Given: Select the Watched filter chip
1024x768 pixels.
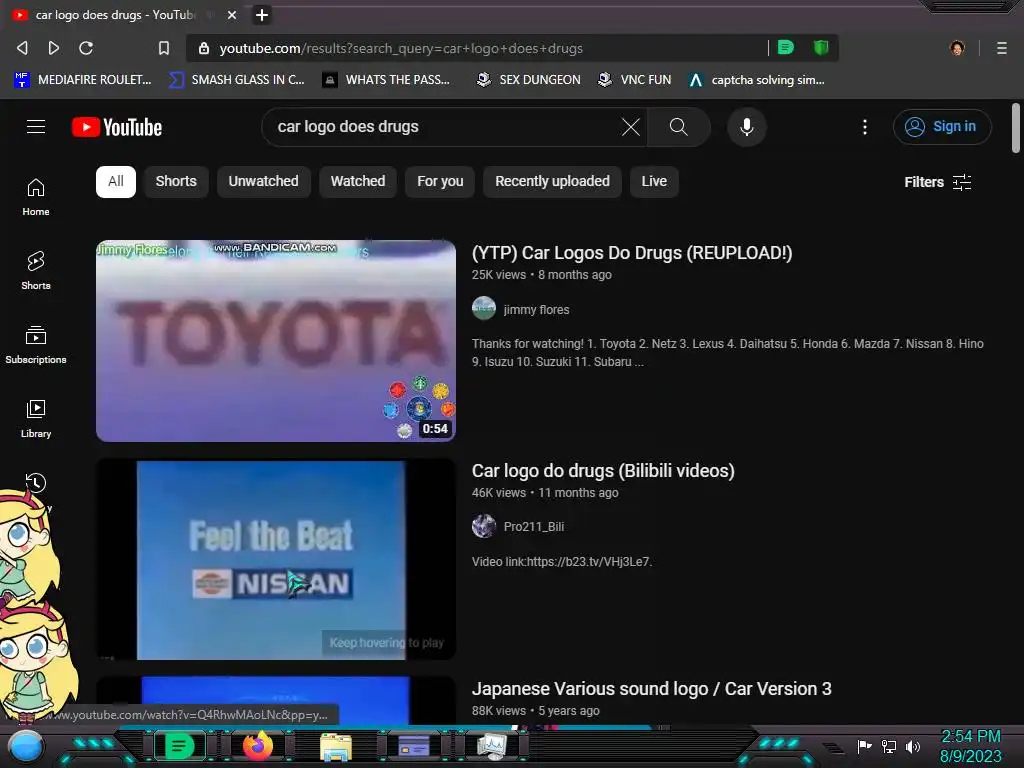Looking at the screenshot, I should pyautogui.click(x=358, y=182).
